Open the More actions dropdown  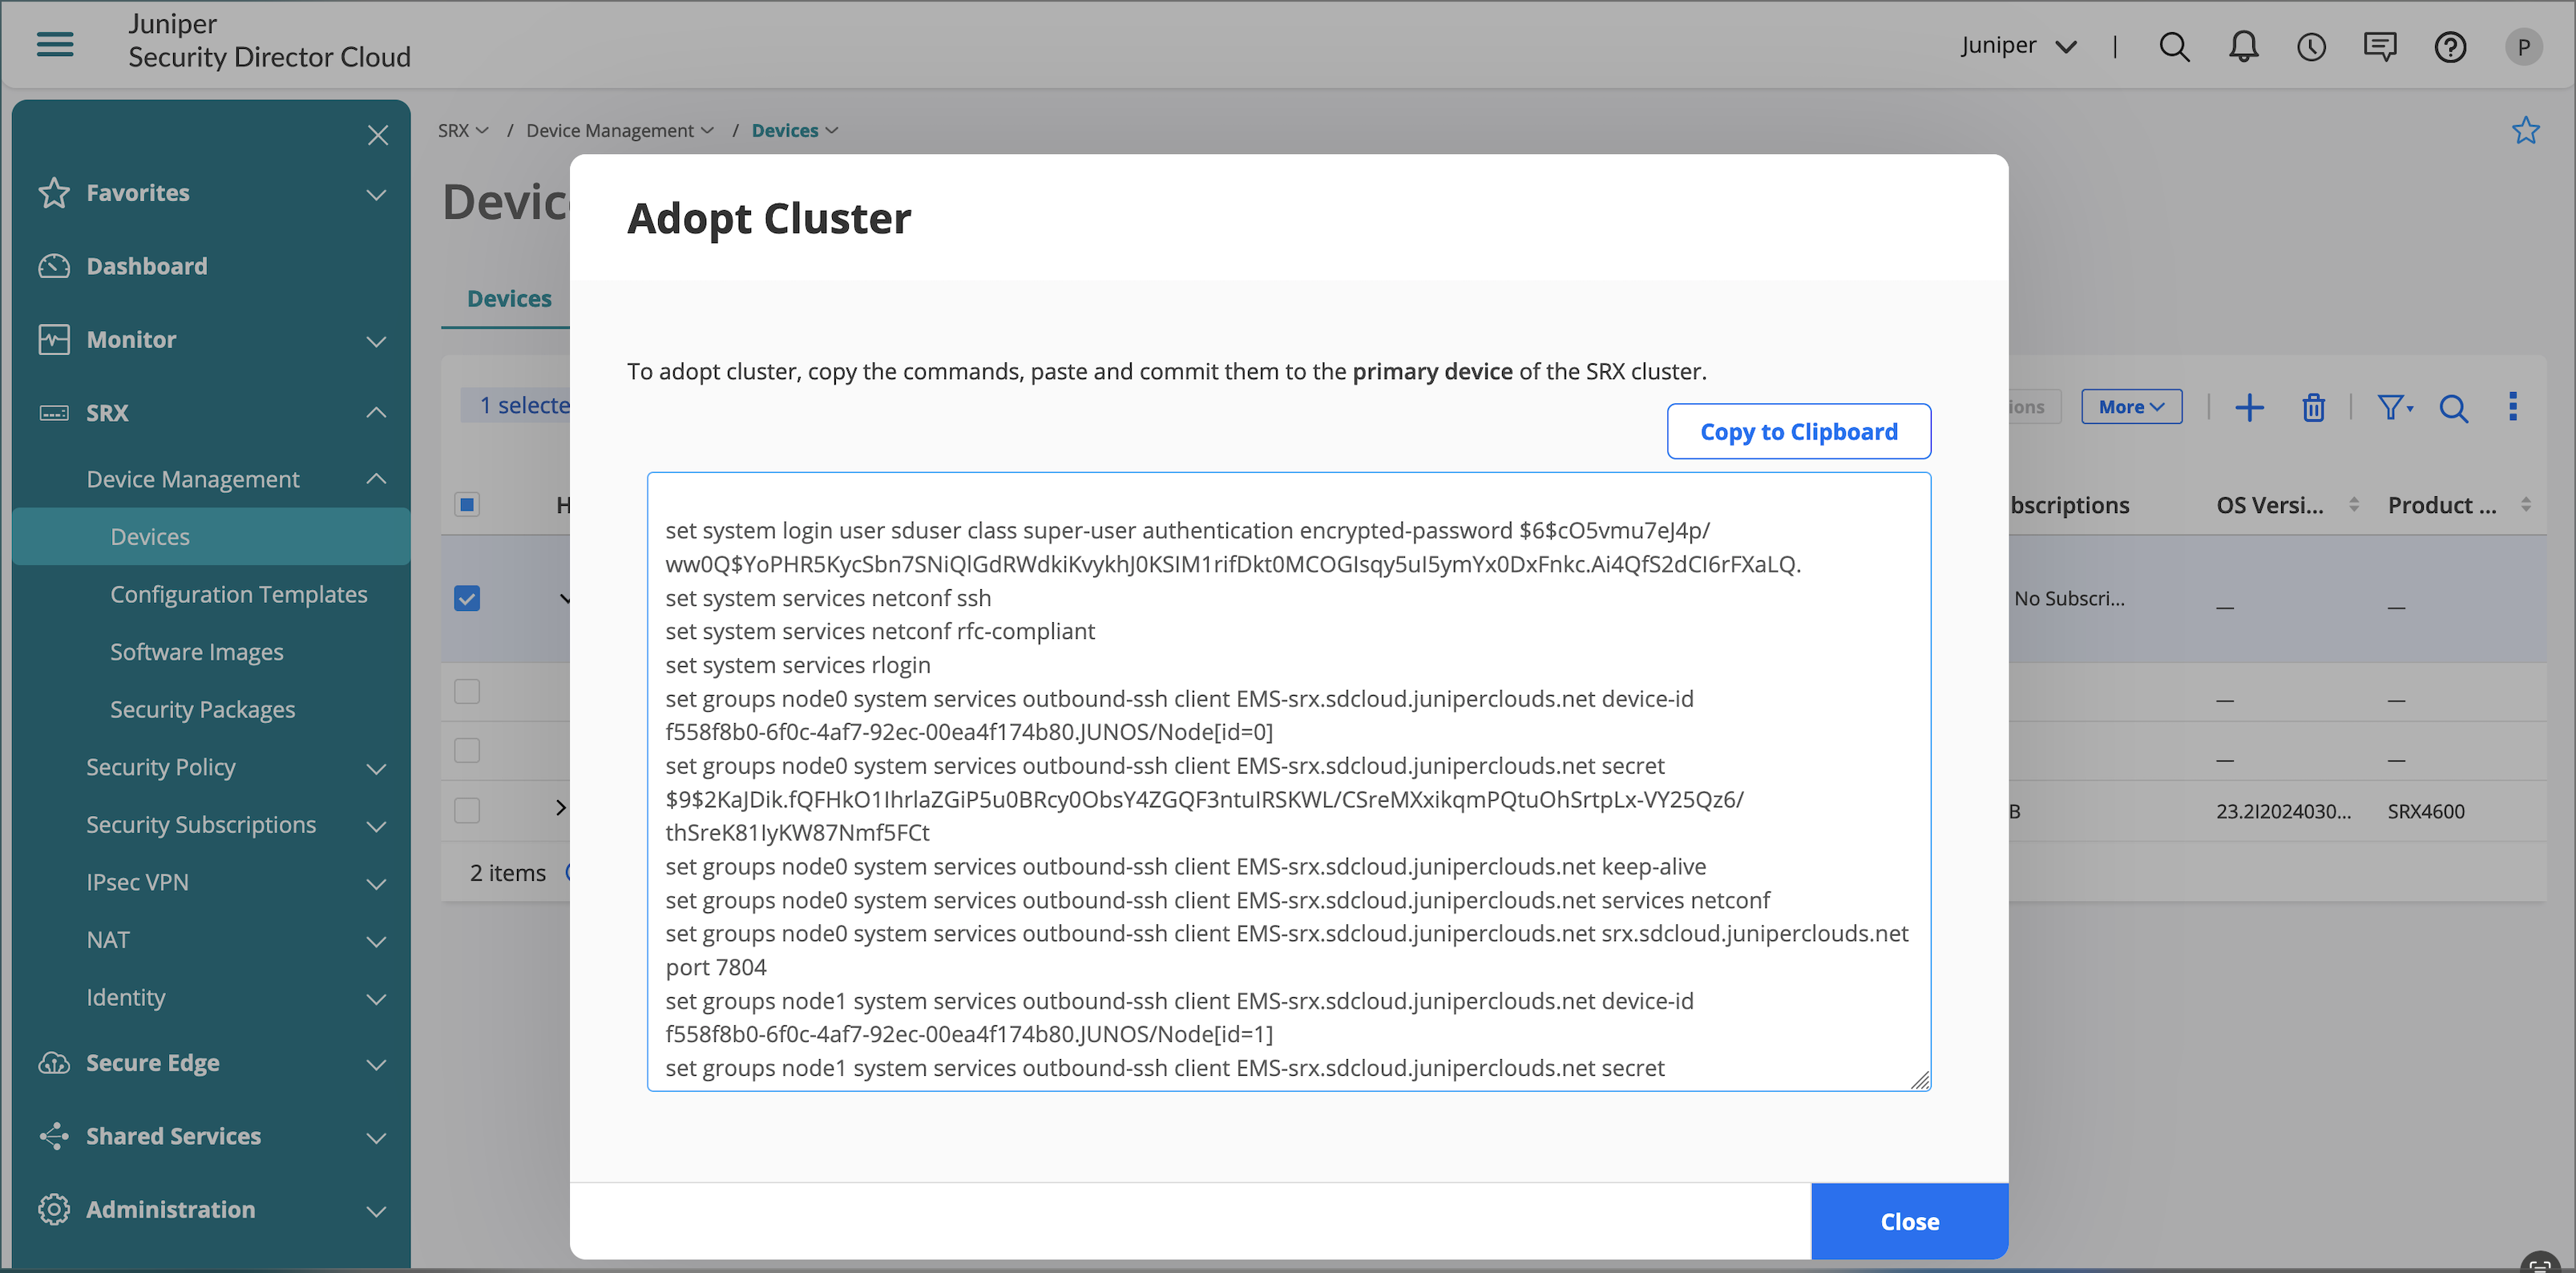[x=2131, y=407]
